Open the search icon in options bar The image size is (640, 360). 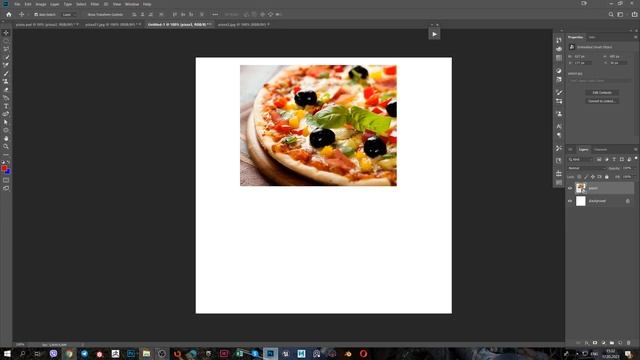[611, 14]
